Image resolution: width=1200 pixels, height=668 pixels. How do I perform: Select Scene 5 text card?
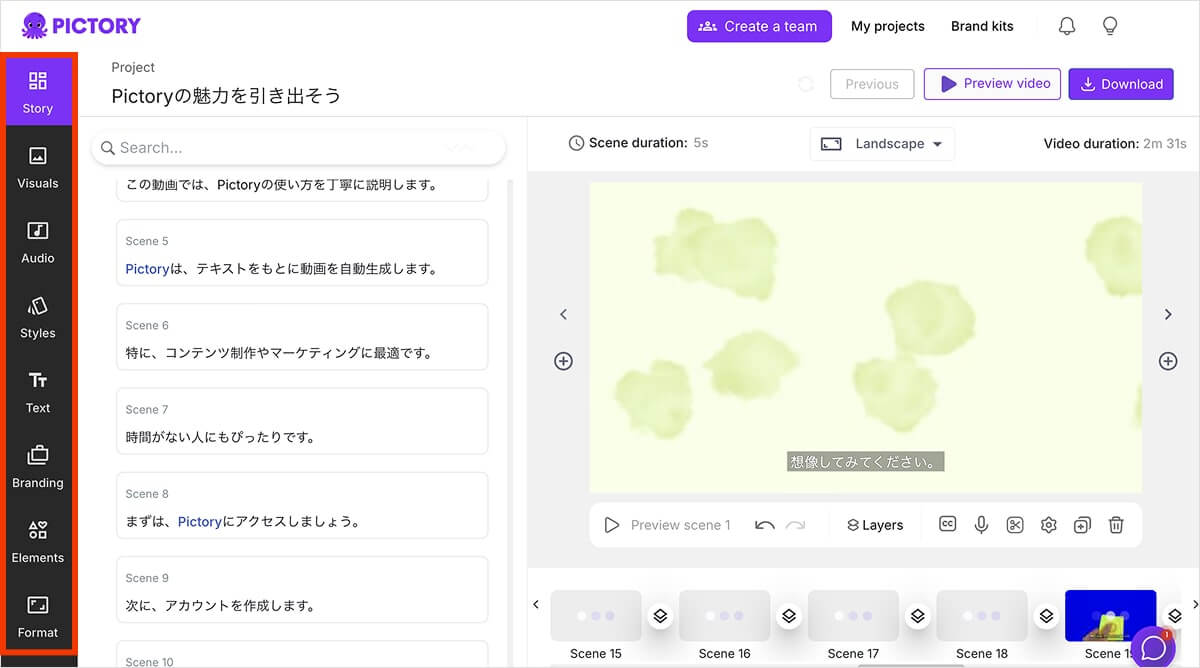pyautogui.click(x=302, y=253)
